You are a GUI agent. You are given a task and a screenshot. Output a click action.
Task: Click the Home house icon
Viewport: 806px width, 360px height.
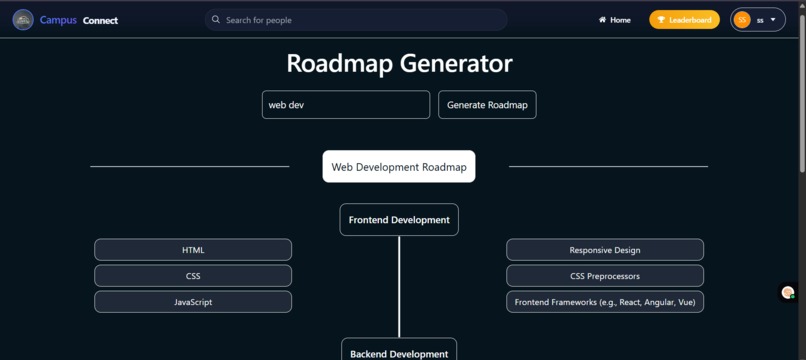pos(602,20)
